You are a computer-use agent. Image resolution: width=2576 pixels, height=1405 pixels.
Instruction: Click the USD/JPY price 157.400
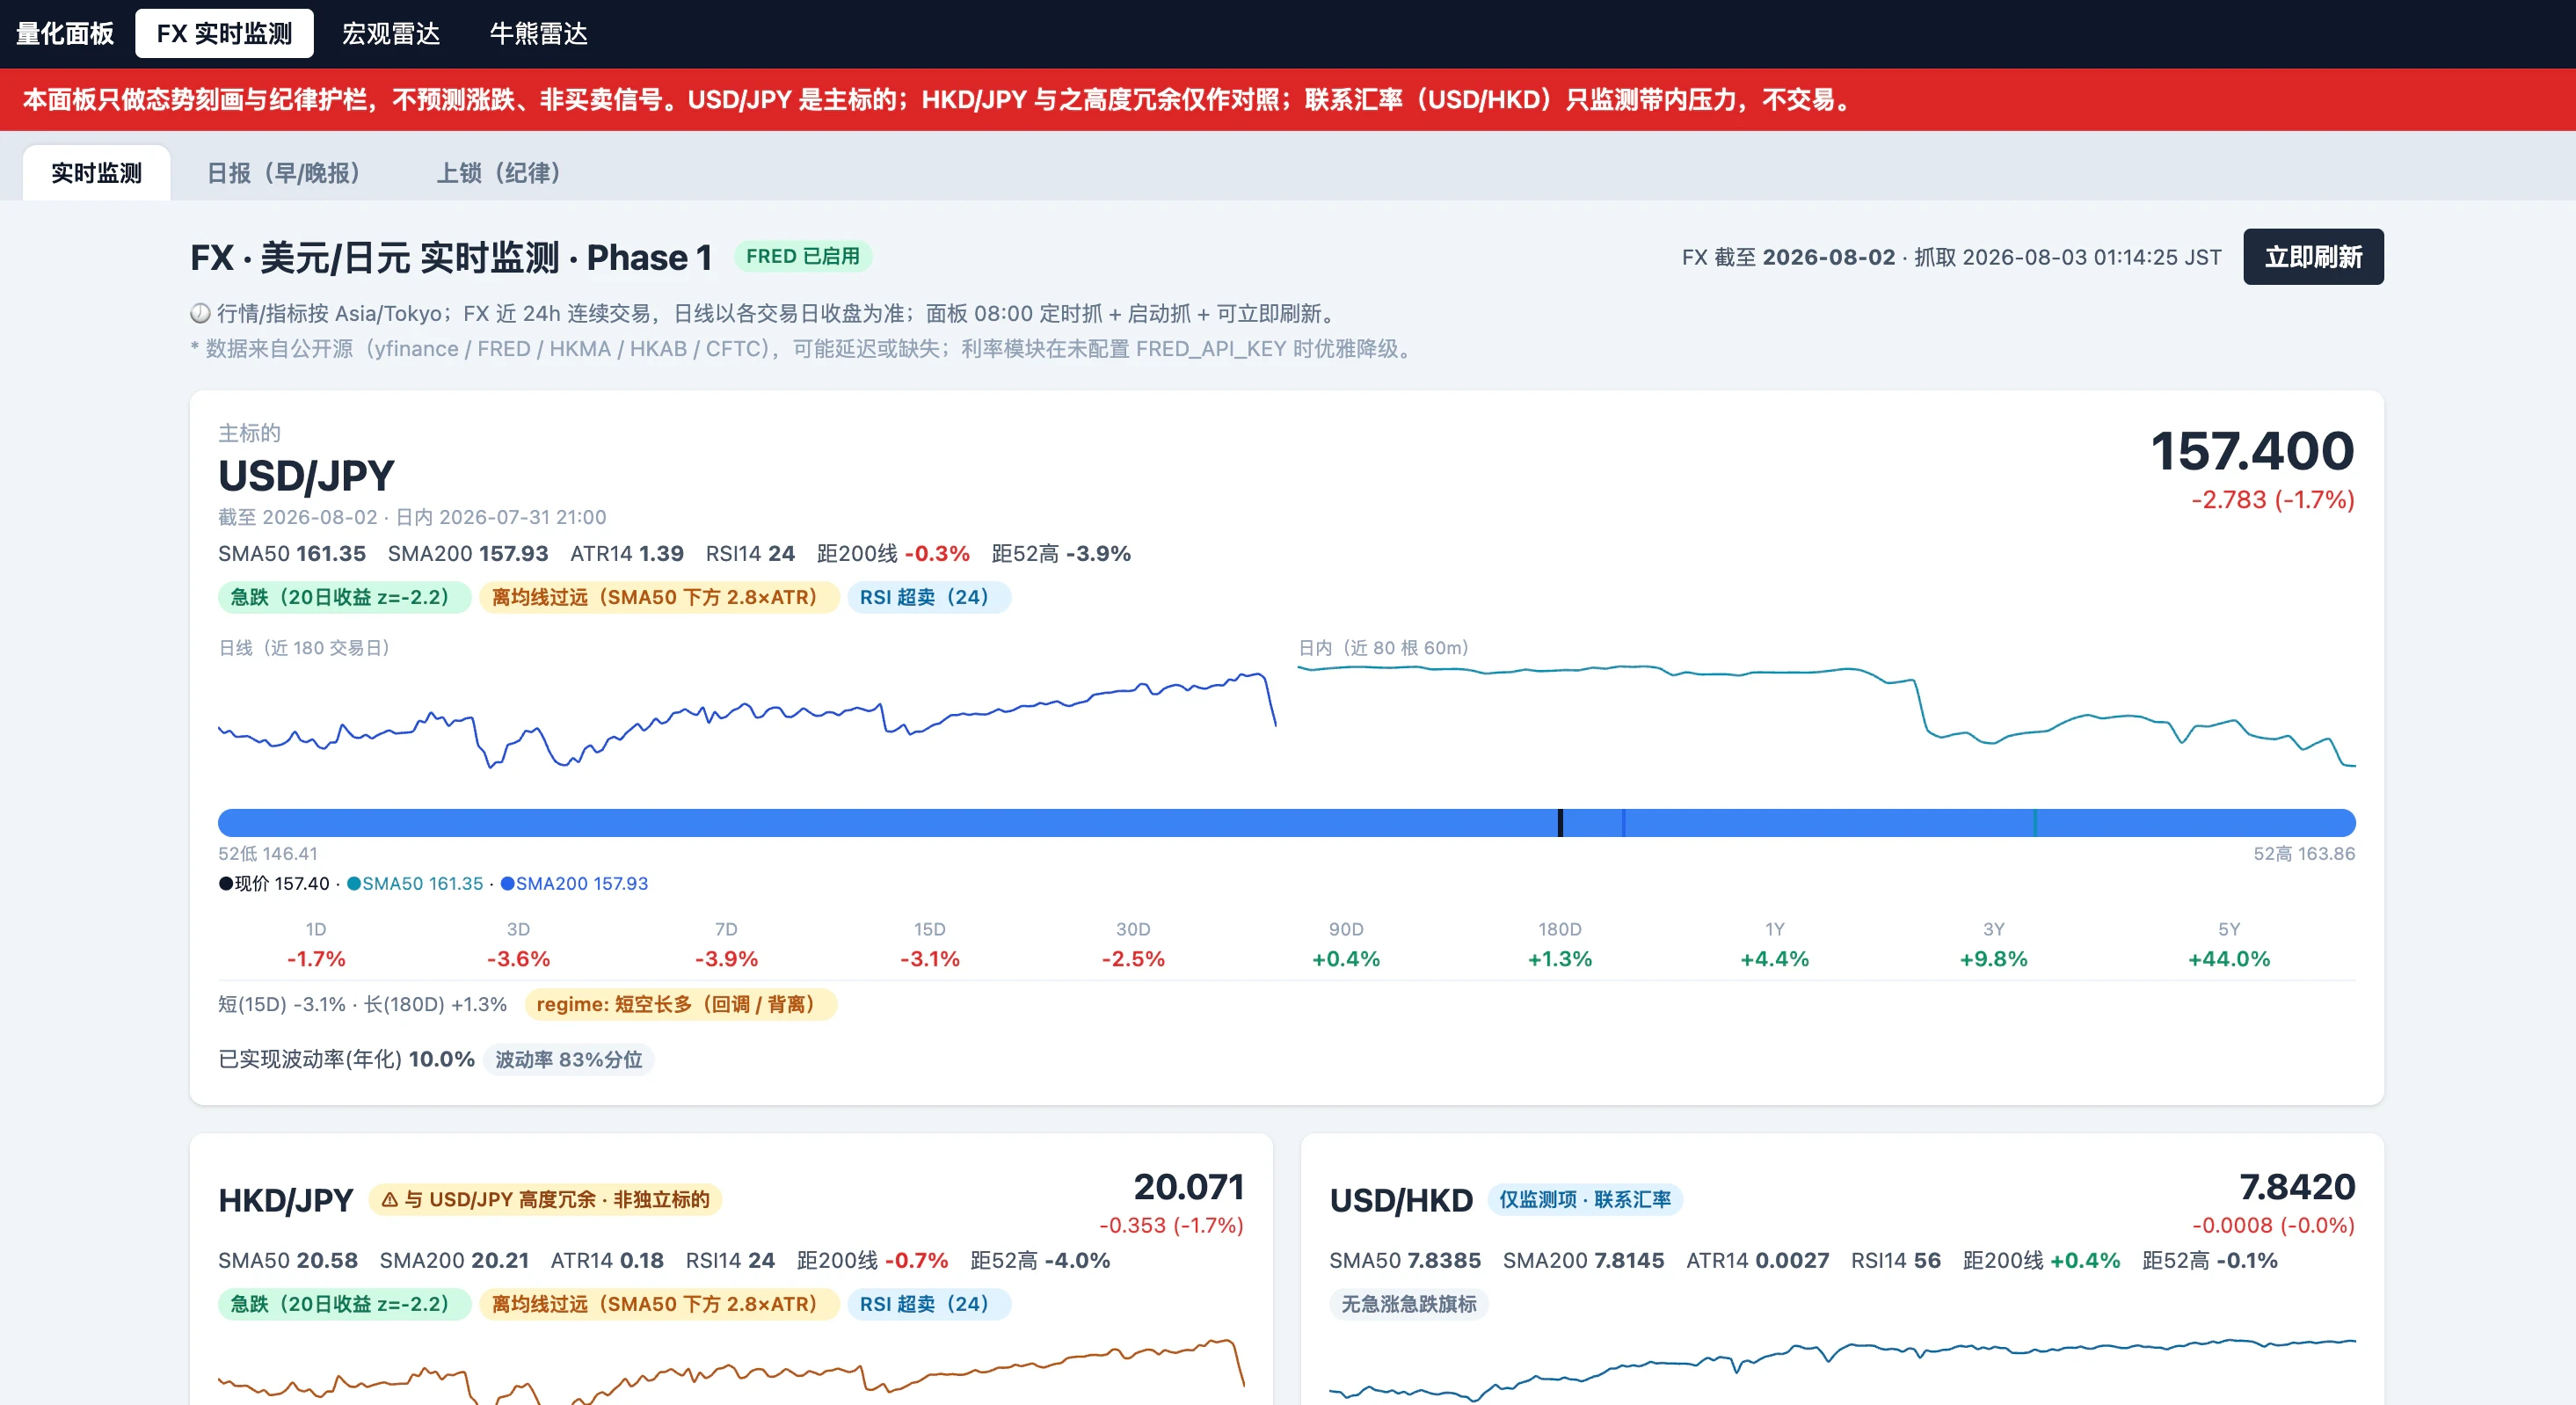point(2252,451)
